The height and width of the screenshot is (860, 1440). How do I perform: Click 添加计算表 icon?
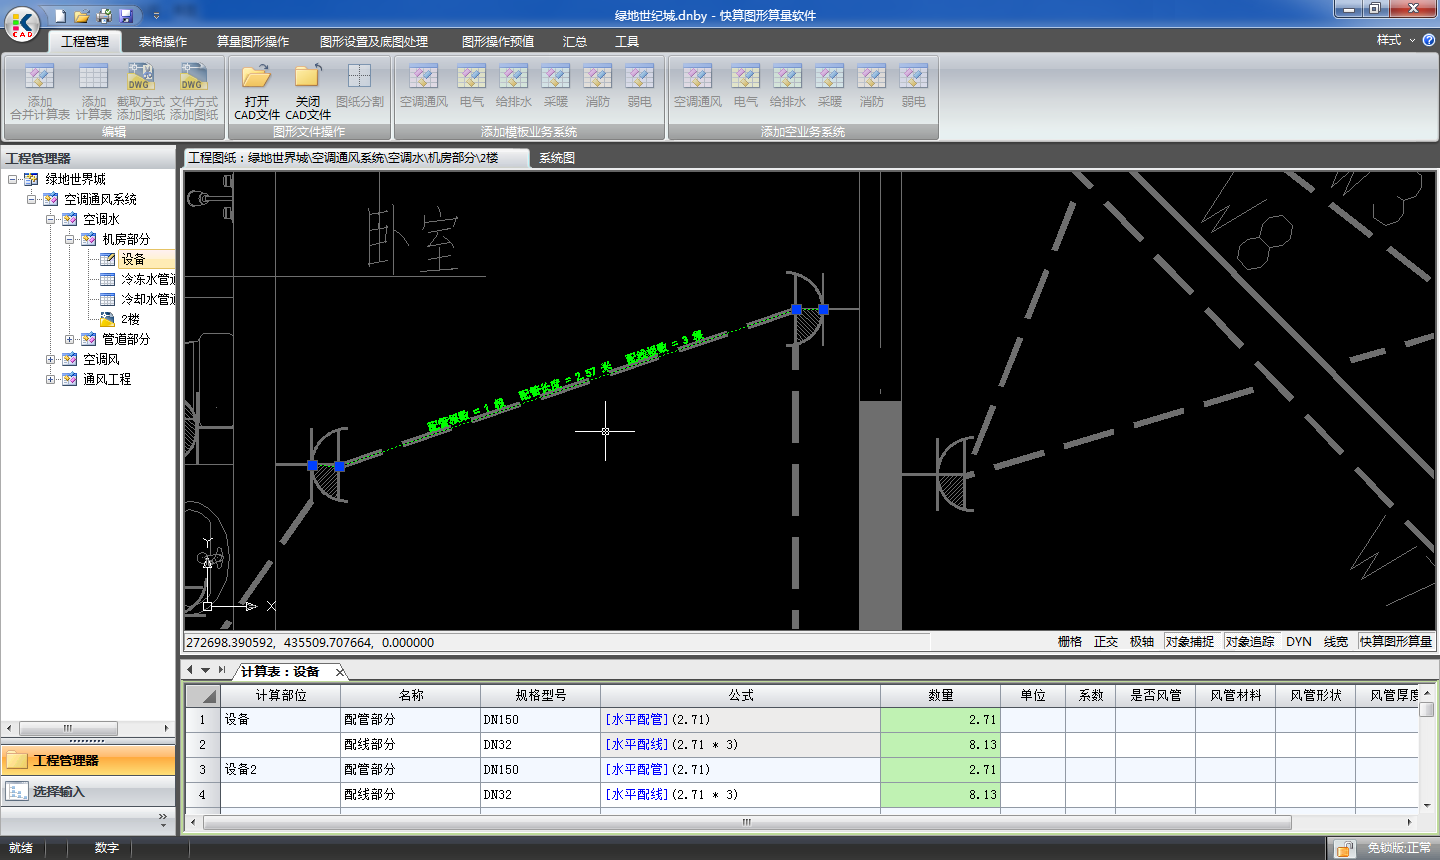point(93,92)
